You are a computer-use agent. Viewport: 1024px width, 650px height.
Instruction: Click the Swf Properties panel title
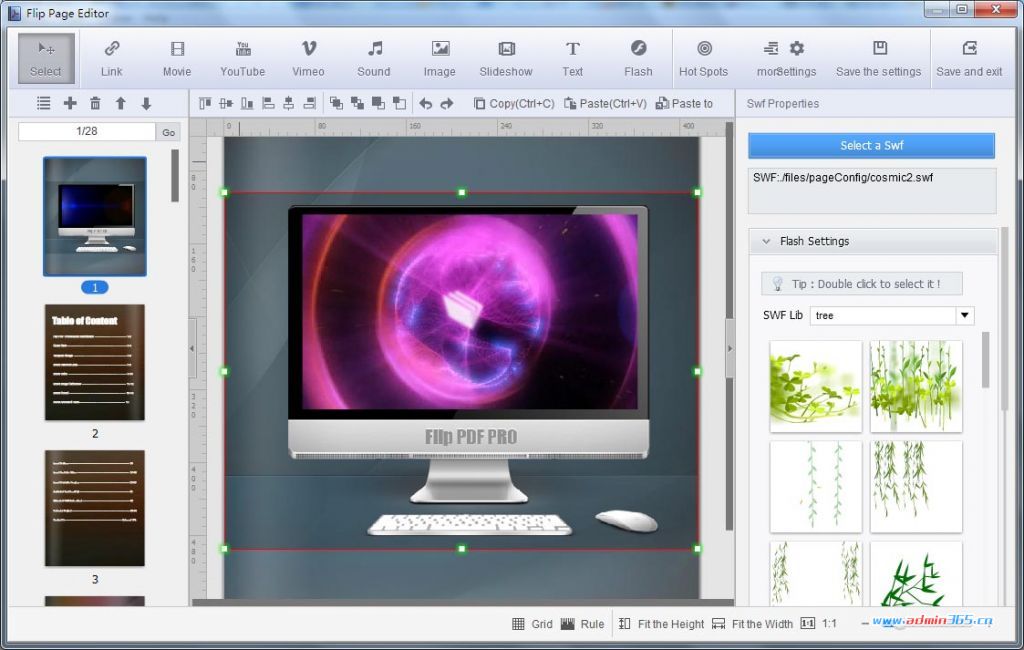782,103
